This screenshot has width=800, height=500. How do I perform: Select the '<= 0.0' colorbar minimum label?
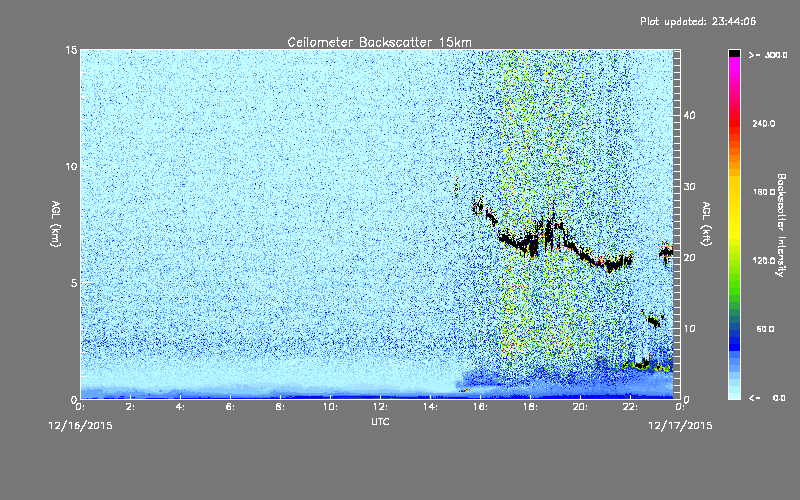(x=767, y=397)
